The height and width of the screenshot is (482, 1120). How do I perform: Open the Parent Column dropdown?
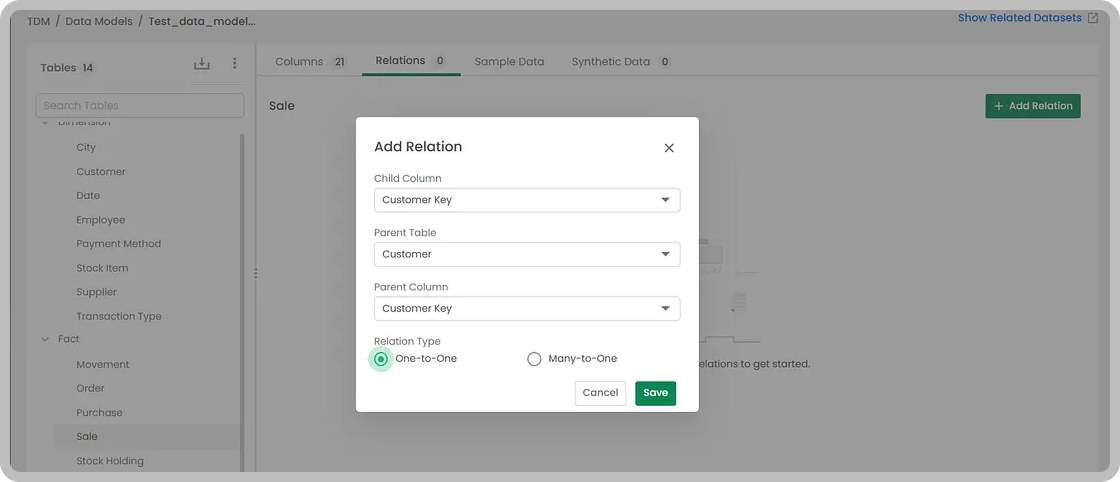527,308
